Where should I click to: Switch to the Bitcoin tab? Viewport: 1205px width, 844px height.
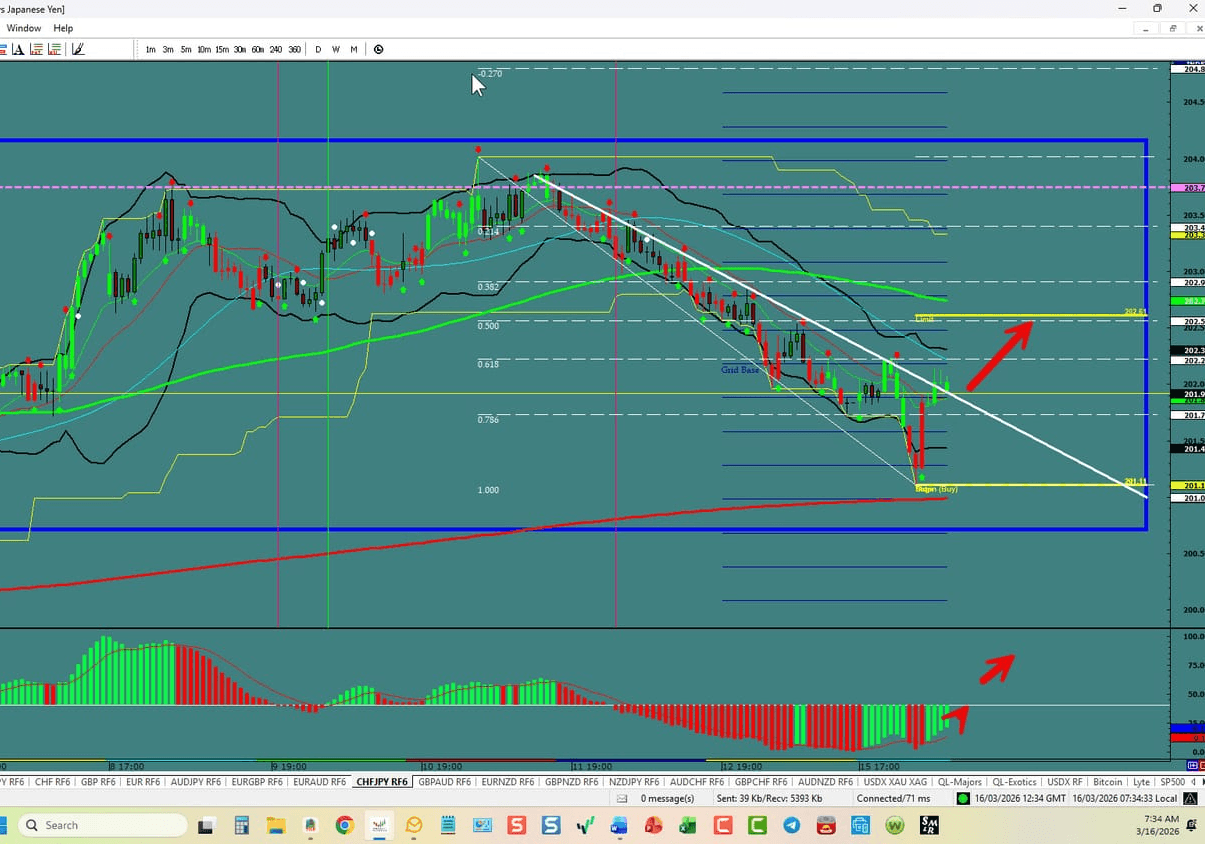[1107, 781]
